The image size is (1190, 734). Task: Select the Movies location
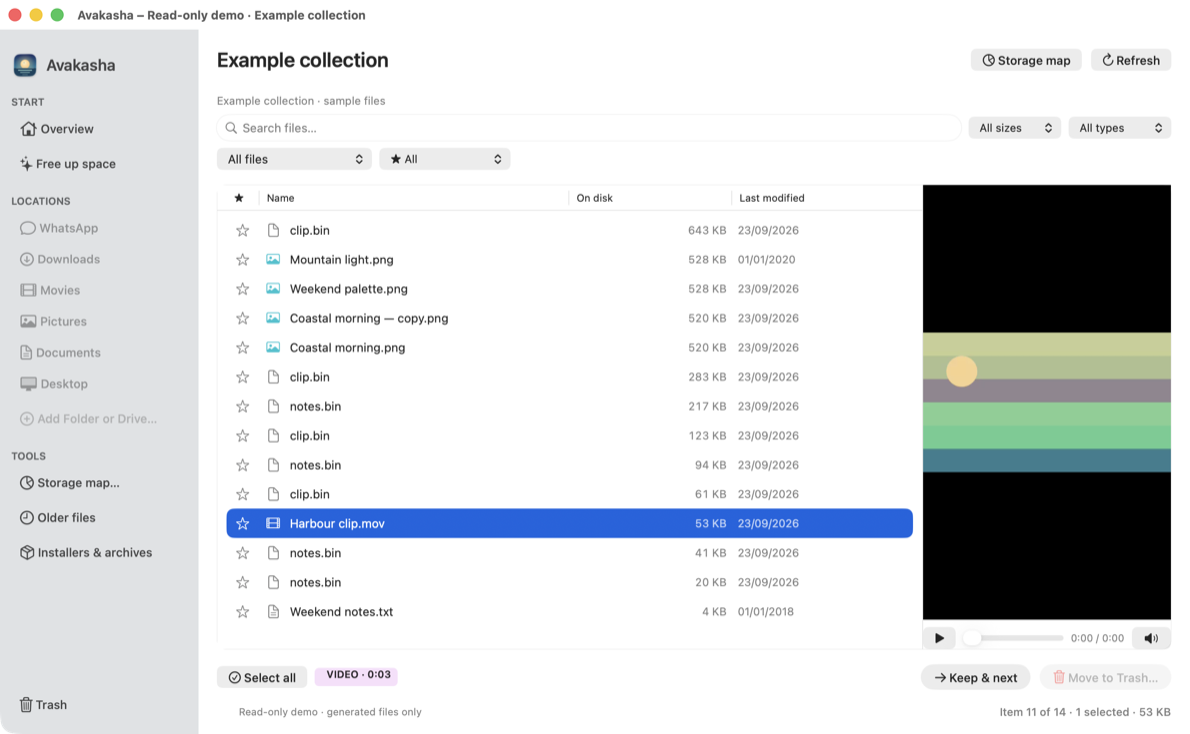(x=50, y=290)
